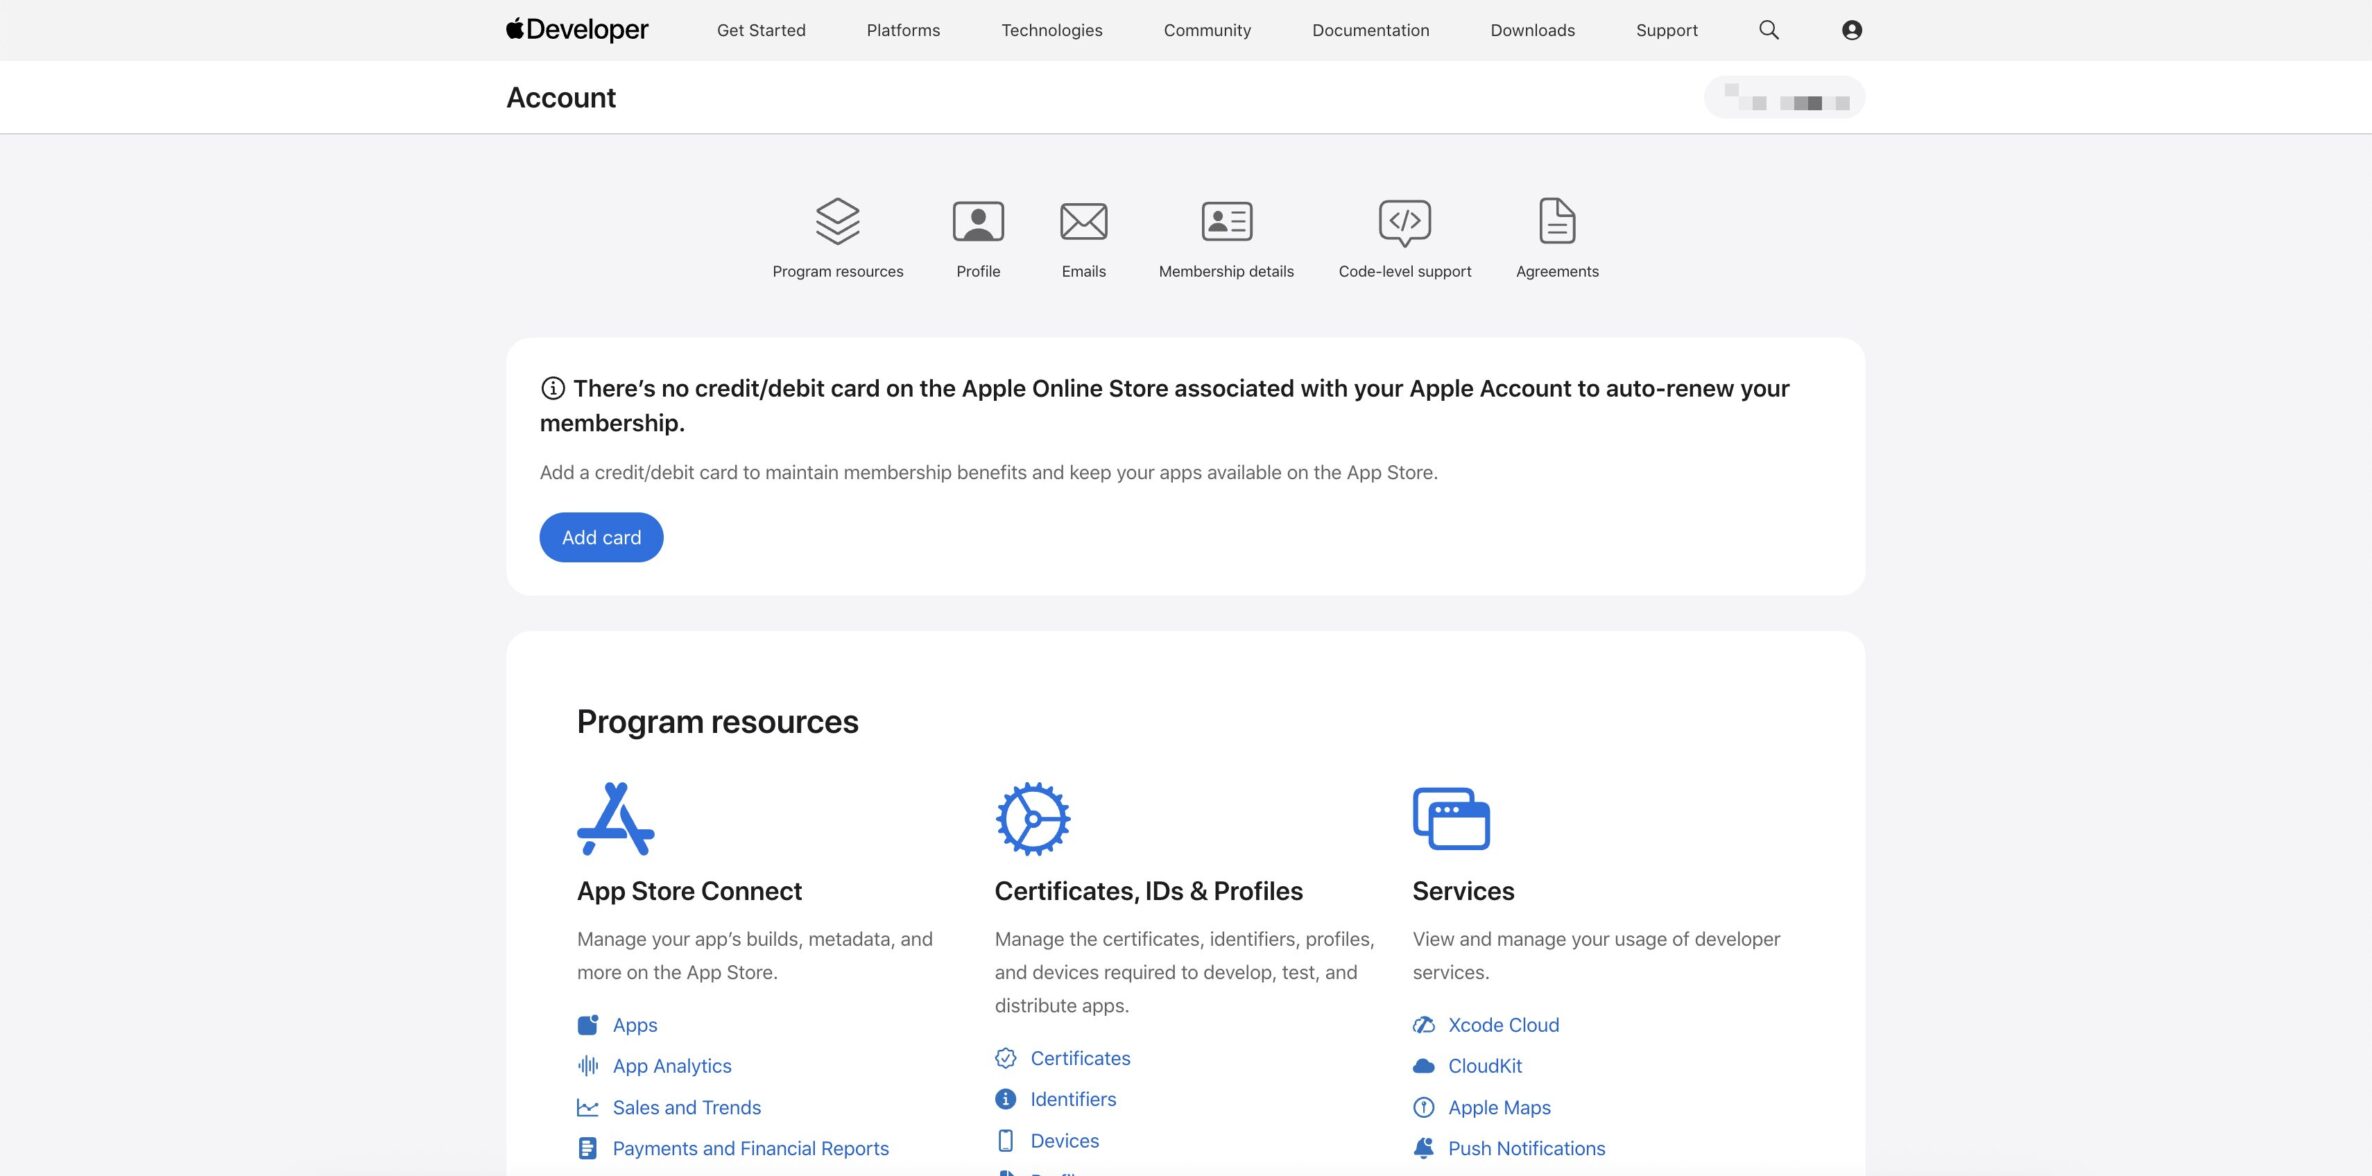
Task: Open the Platforms menu
Action: pyautogui.click(x=903, y=30)
